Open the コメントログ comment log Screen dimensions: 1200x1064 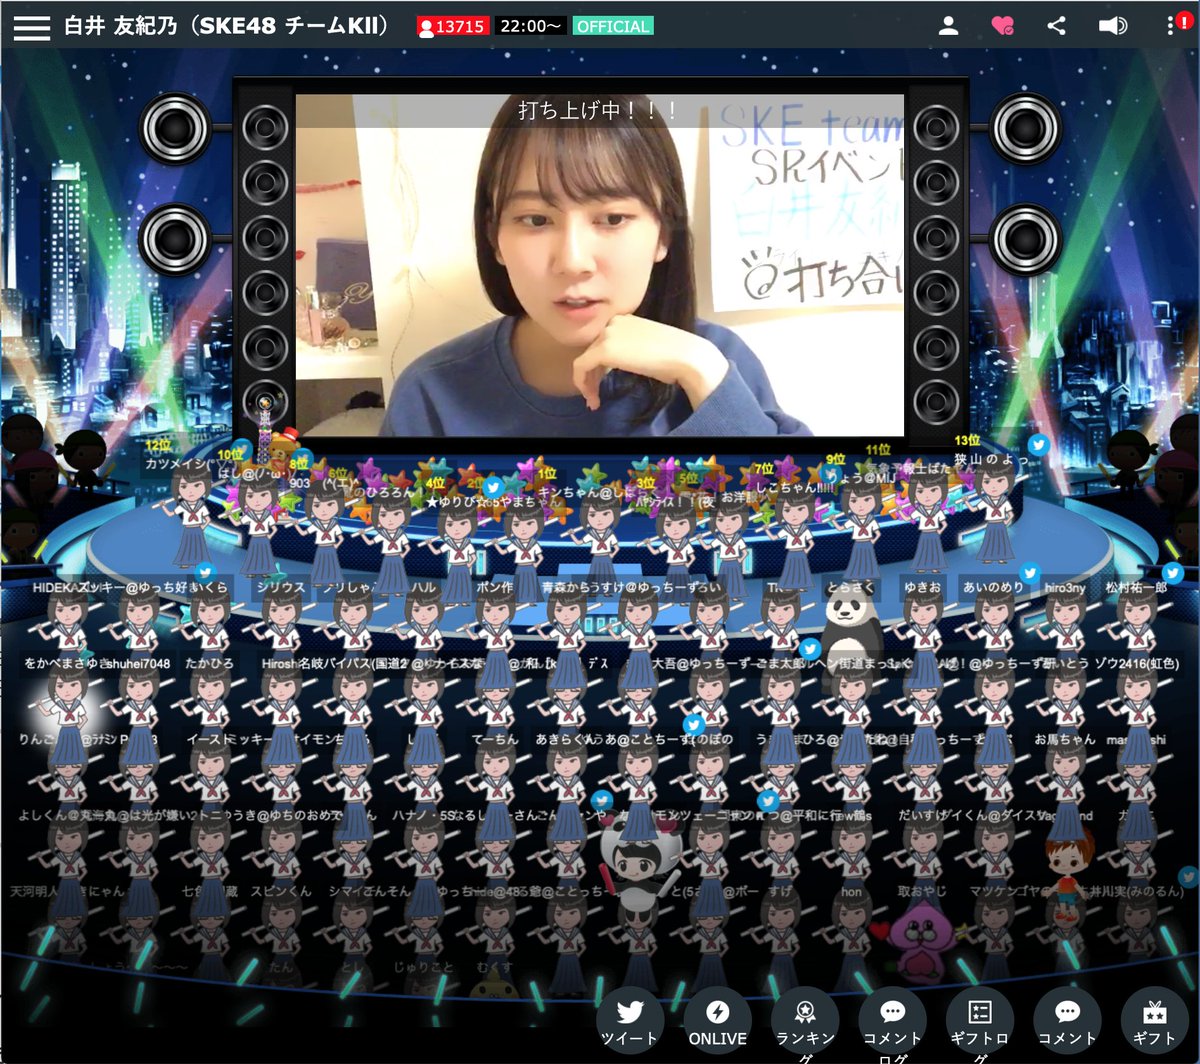pos(893,1022)
